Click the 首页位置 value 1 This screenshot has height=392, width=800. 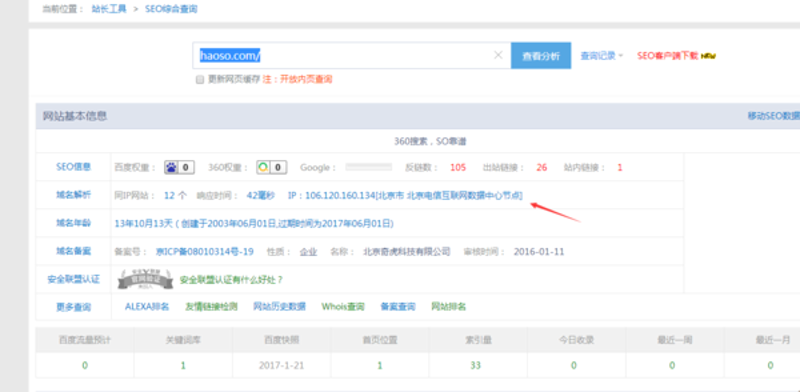380,365
